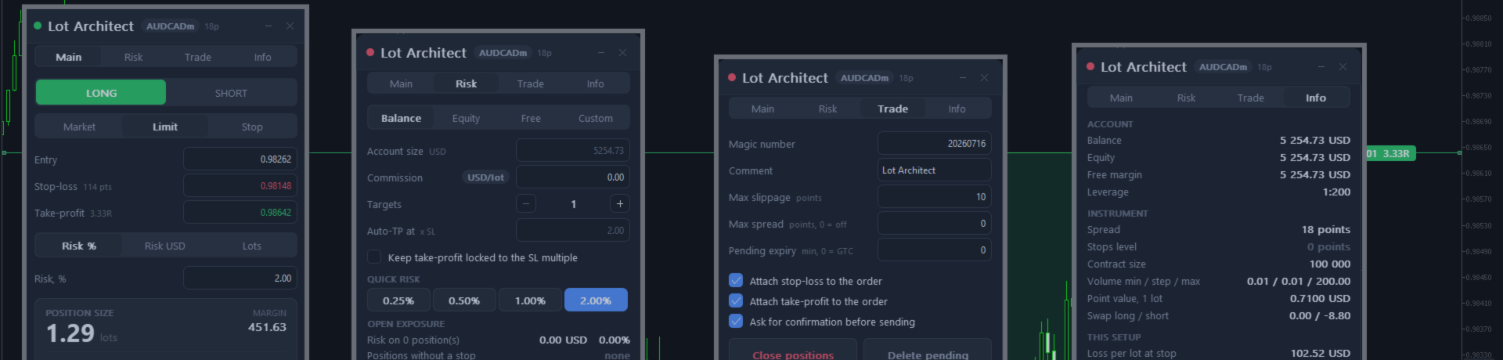Viewport: 1503px width, 360px height.
Task: Minimize the Lot Architect panel showing Main tab
Action: tap(268, 26)
